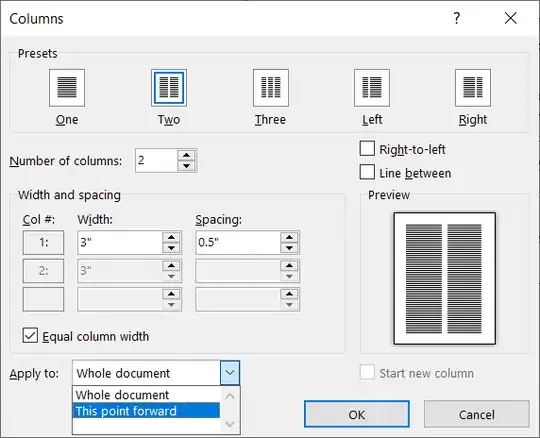This screenshot has height=438, width=540.
Task: Choose This point forward option
Action: pos(146,410)
